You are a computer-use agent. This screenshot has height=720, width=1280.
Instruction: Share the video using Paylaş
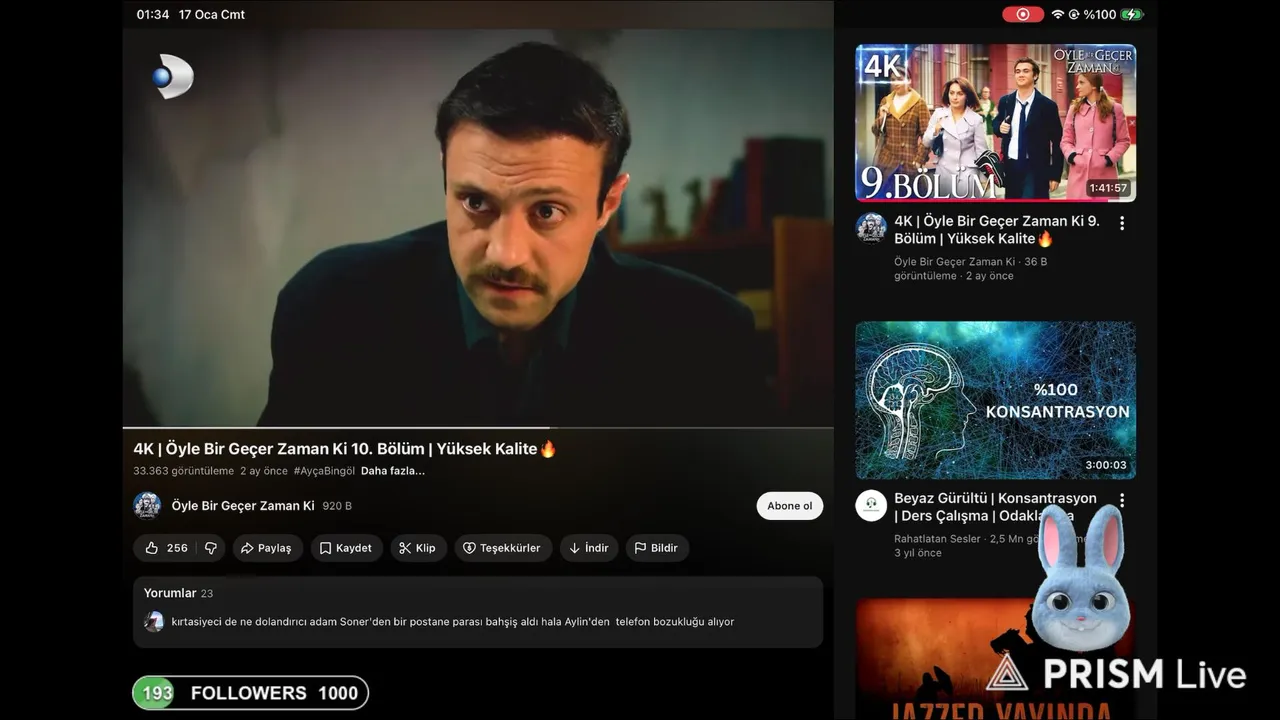[x=267, y=548]
